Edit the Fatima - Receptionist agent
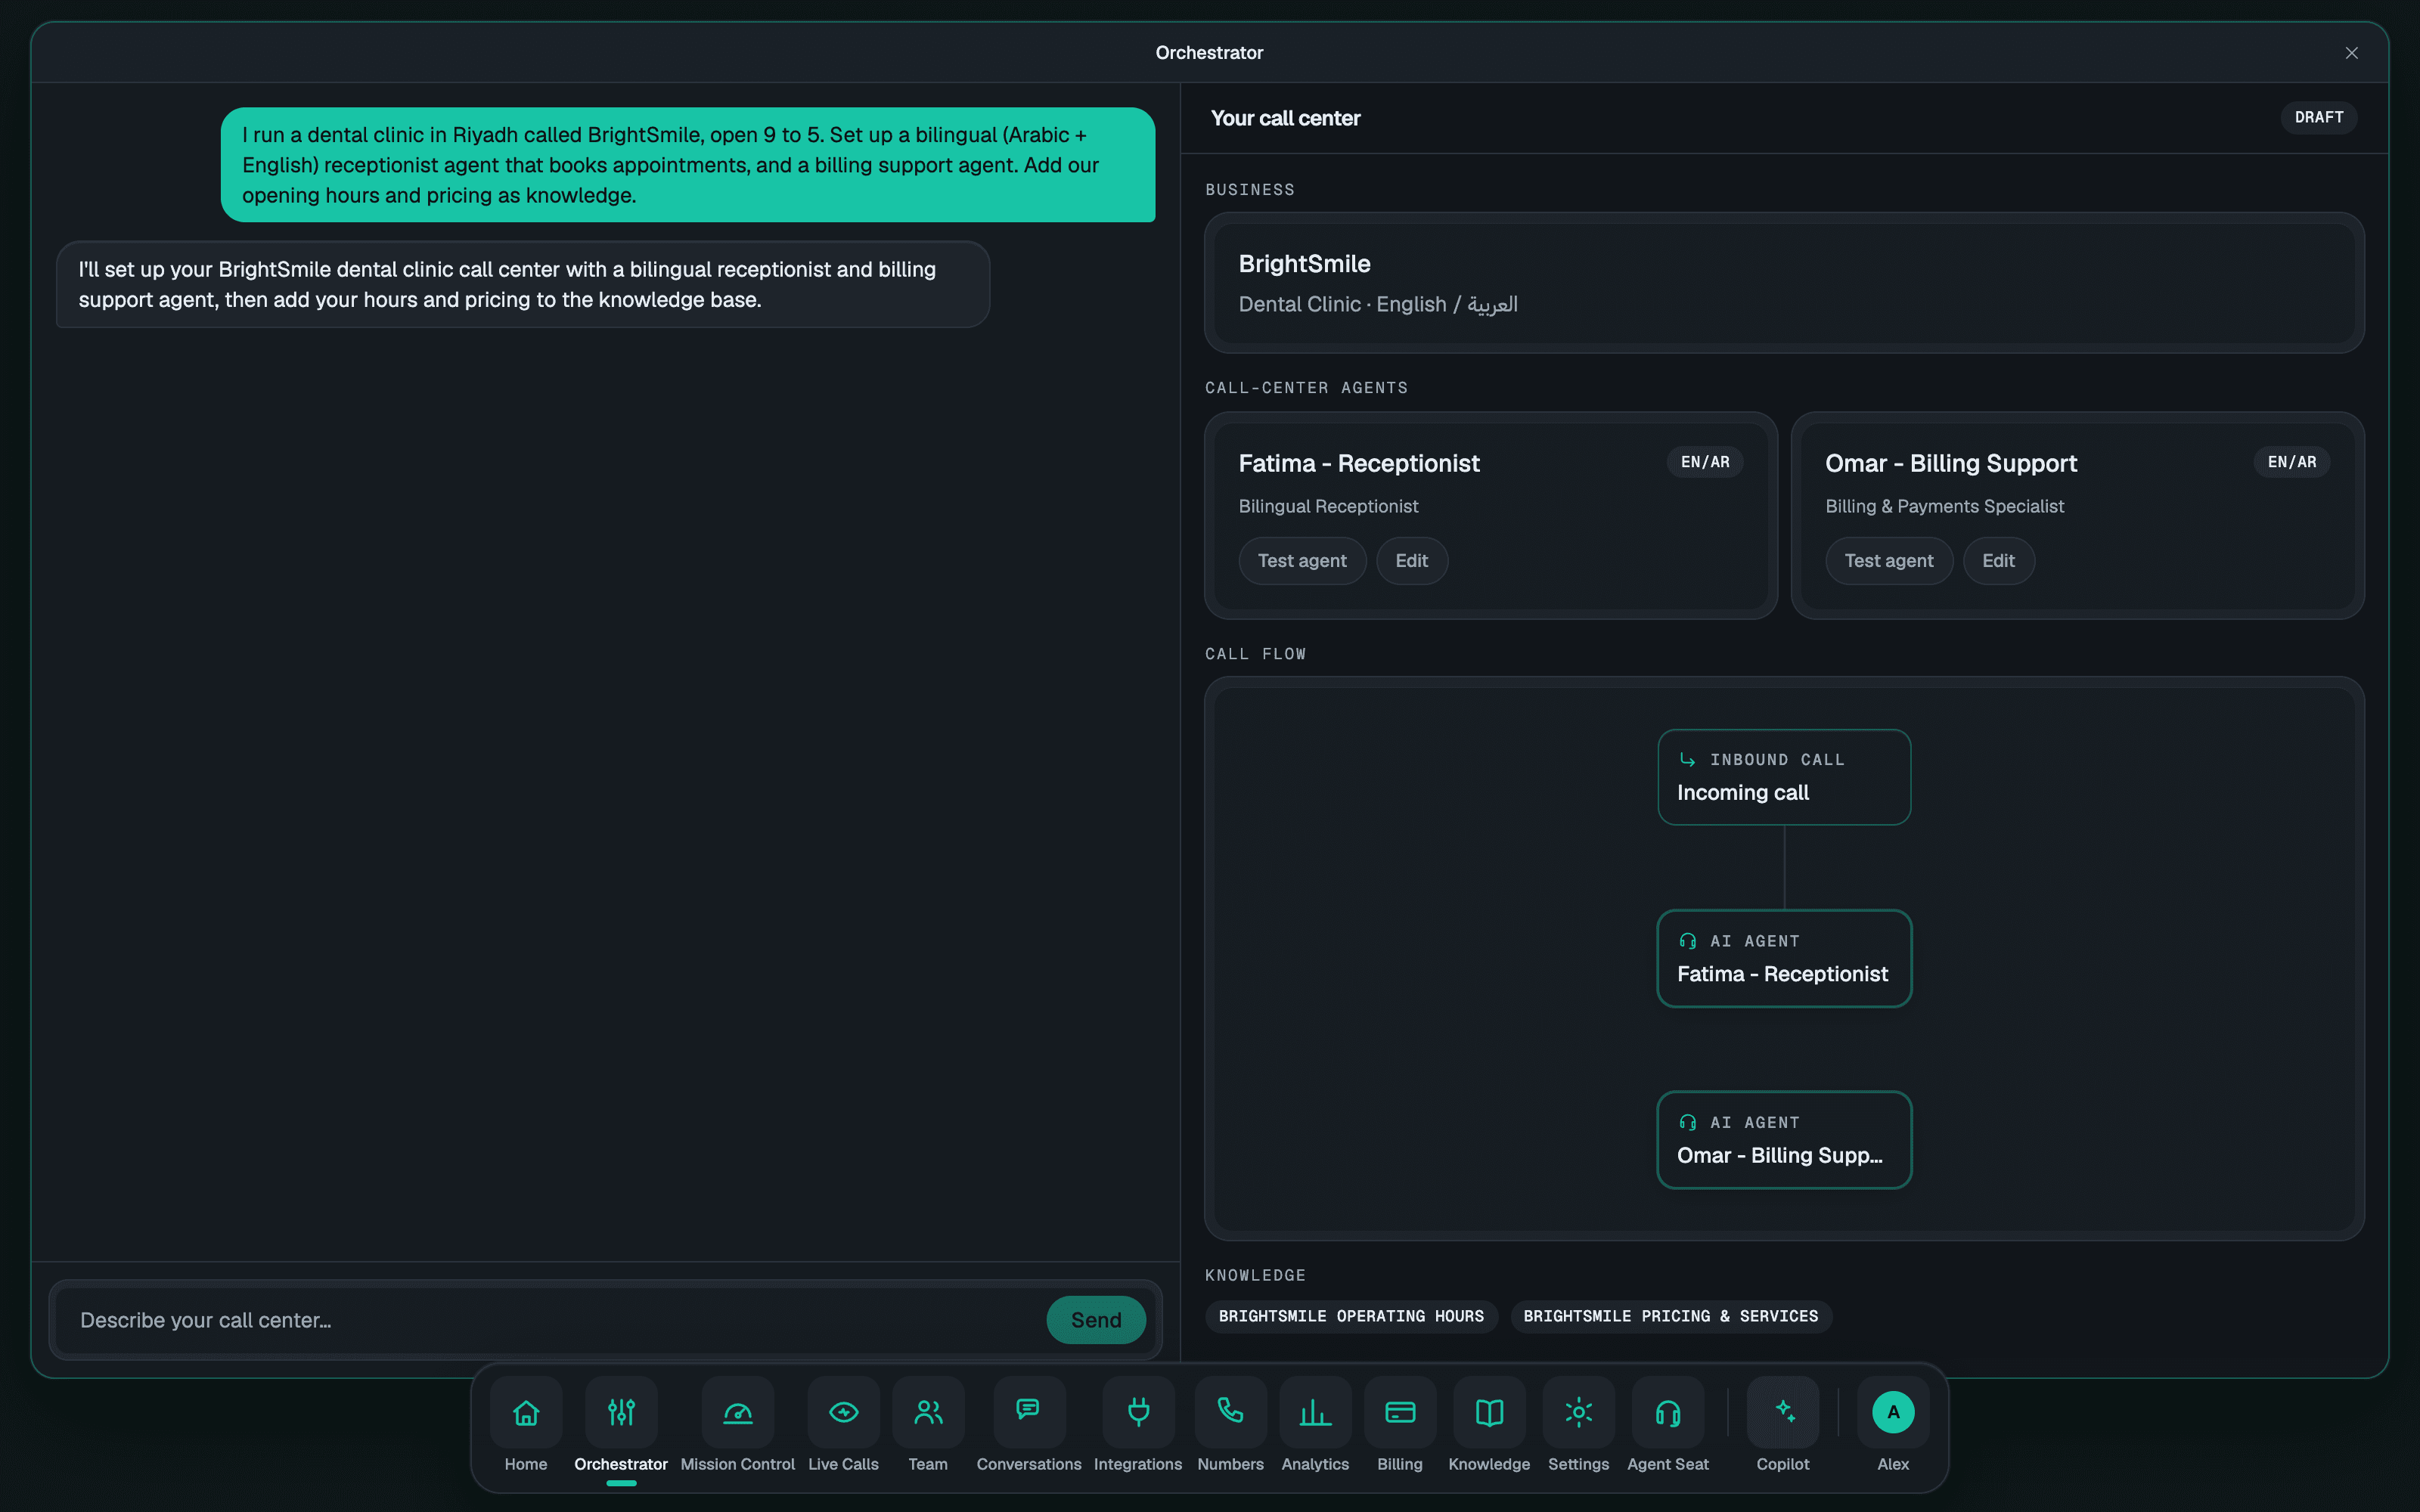2420x1512 pixels. [1411, 561]
